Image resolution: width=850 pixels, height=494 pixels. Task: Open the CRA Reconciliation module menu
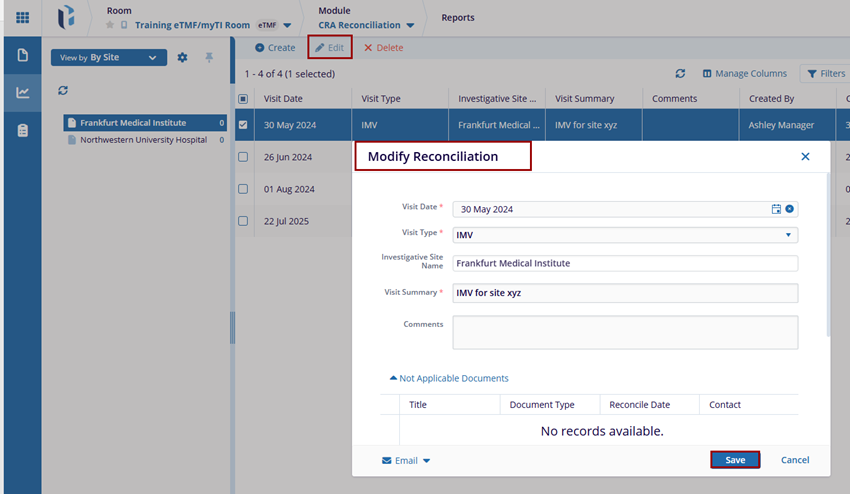(372, 25)
